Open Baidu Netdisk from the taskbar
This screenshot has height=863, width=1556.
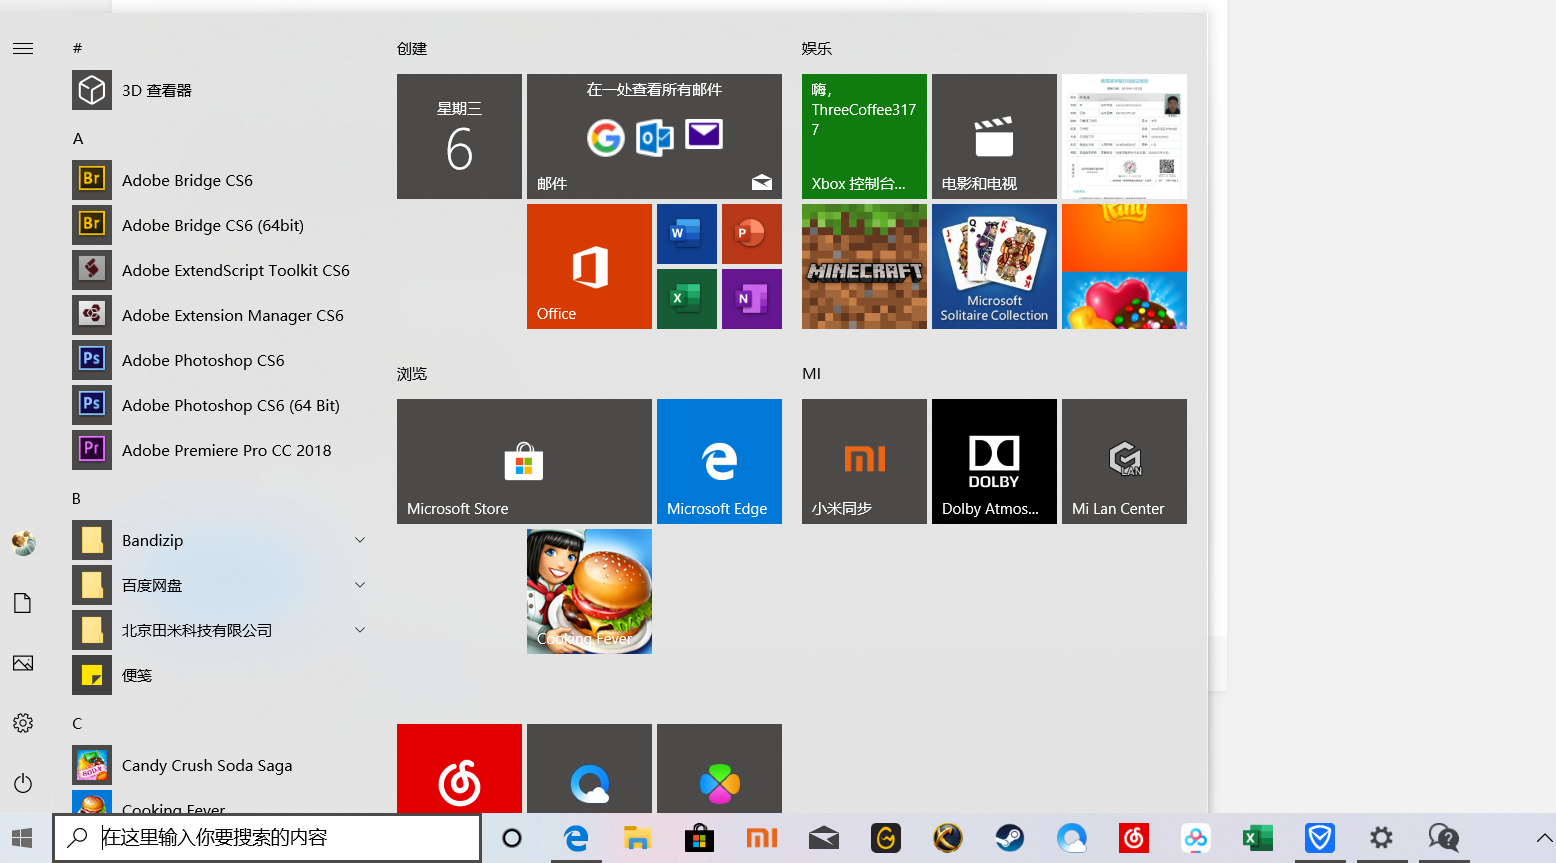click(1195, 838)
